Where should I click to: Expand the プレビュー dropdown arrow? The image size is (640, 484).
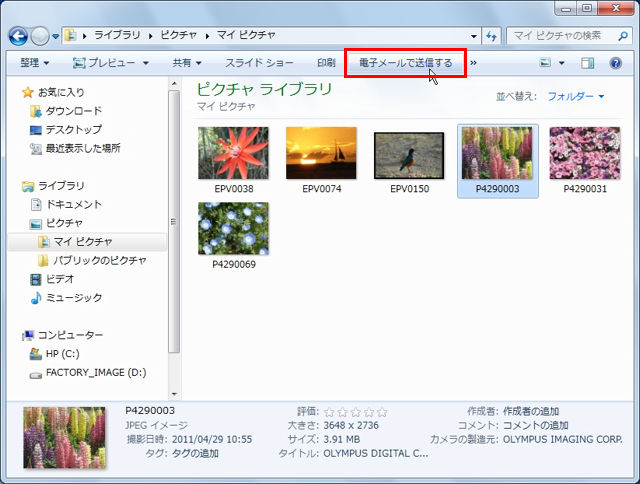[x=146, y=63]
